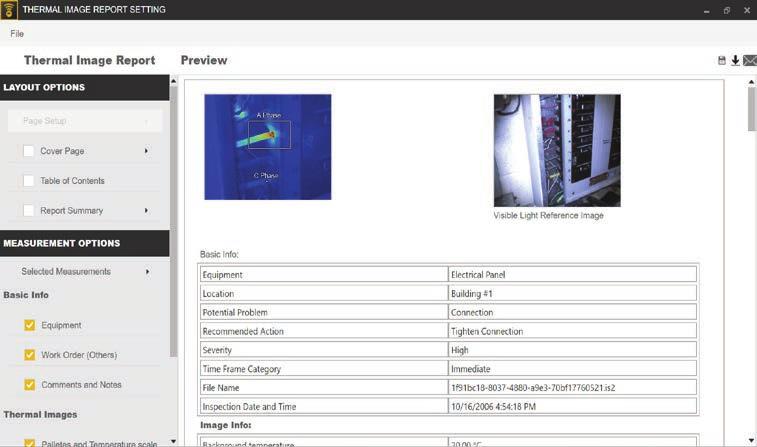Click the thermal image thumbnail
The height and width of the screenshot is (447, 757).
(x=268, y=147)
